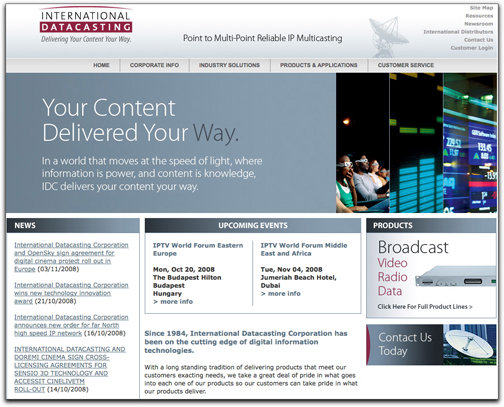This screenshot has height=407, width=504.
Task: Open IPTV World Forum Eastern Europe event
Action: pos(198,249)
